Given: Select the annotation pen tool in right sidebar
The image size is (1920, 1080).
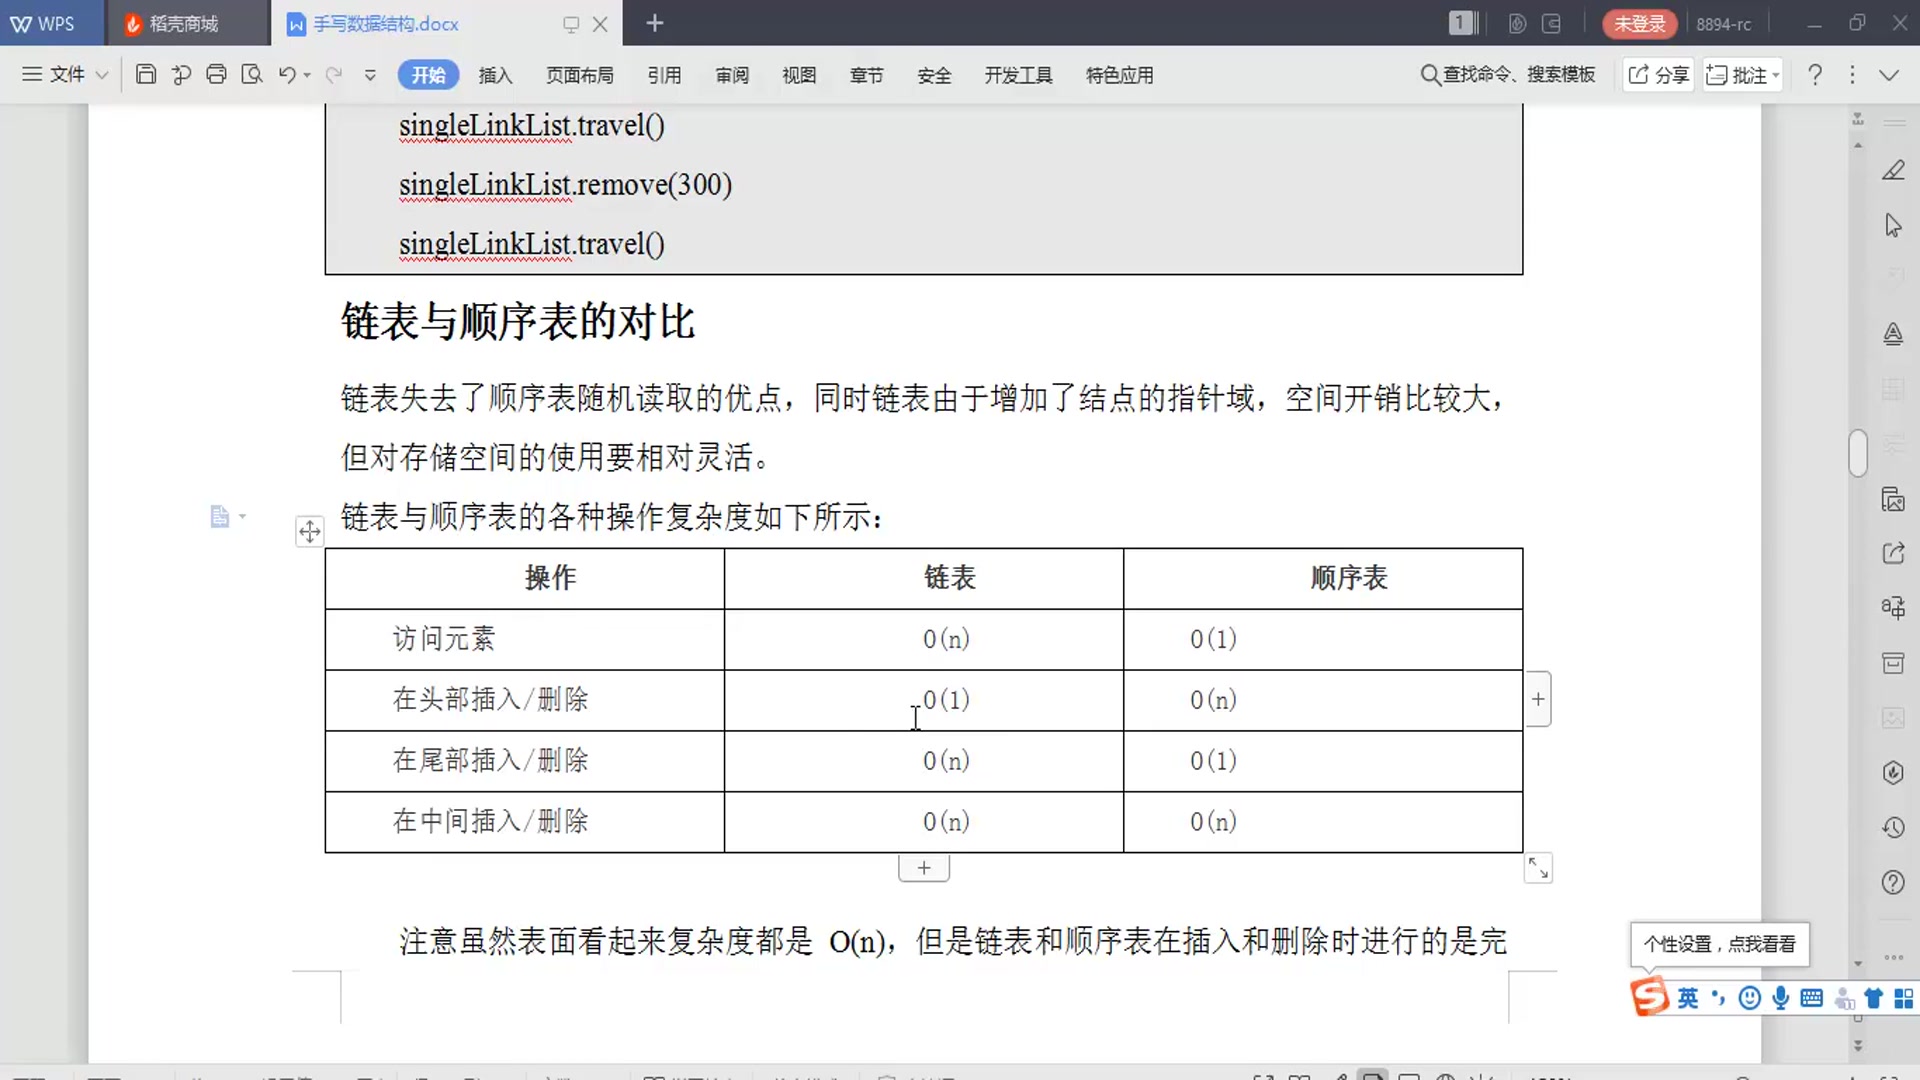Looking at the screenshot, I should [1893, 170].
